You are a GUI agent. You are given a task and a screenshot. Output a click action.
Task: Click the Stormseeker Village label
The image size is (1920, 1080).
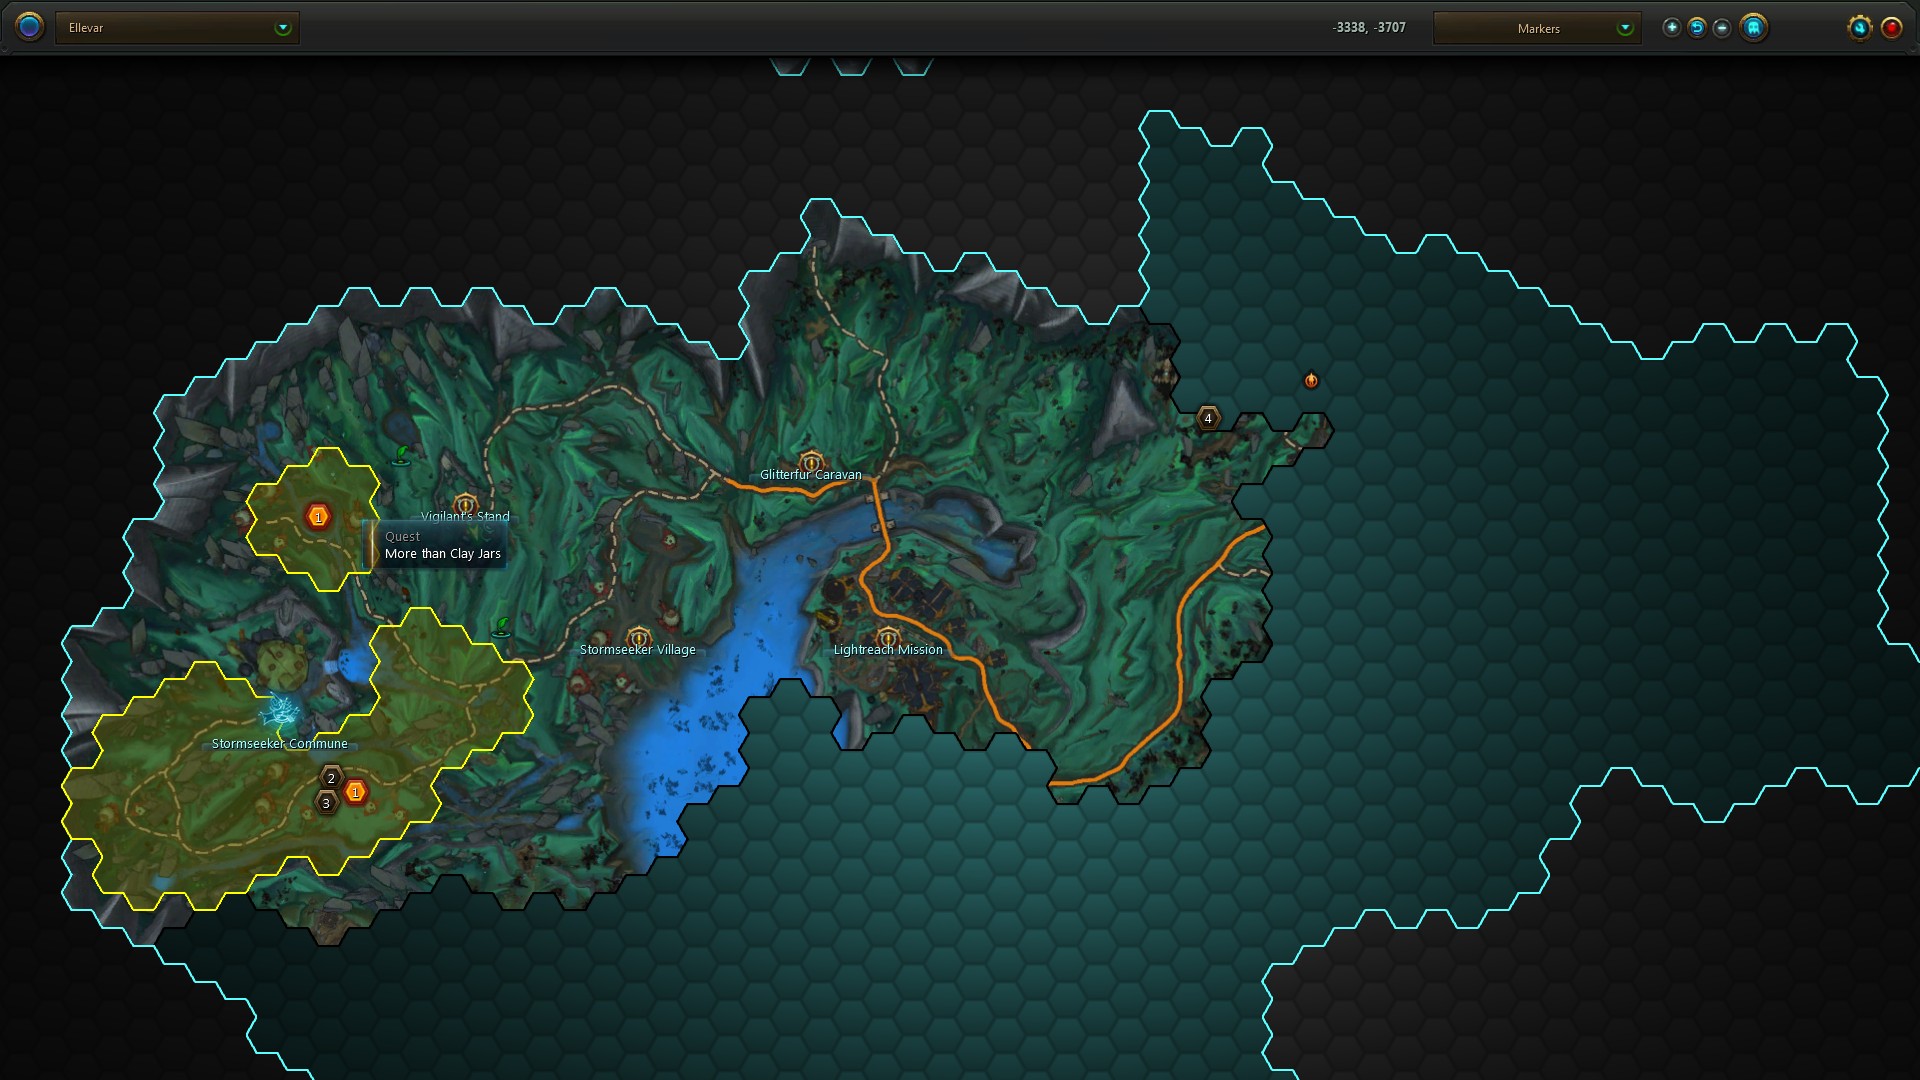point(638,650)
